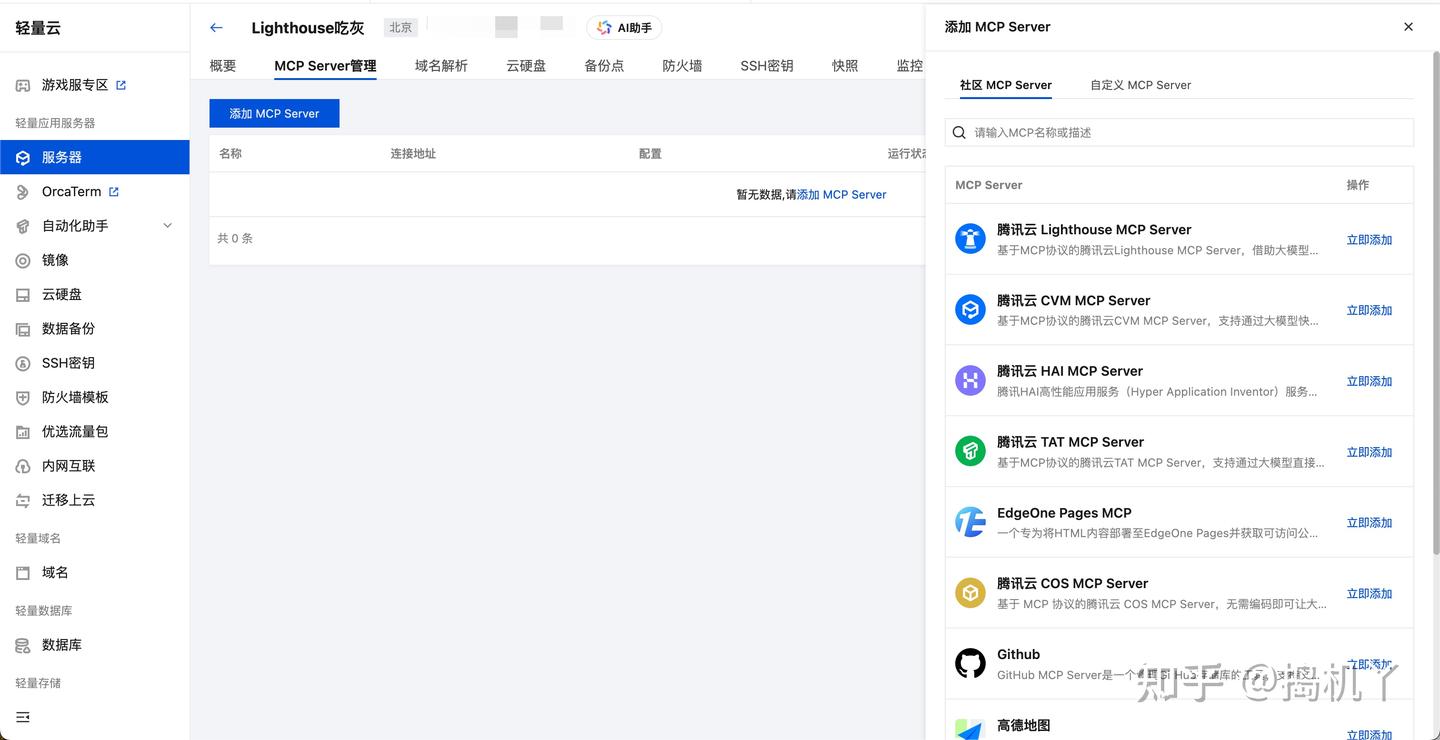1440x740 pixels.
Task: Click 立即添加 for CVM MCP Server
Action: 1369,311
